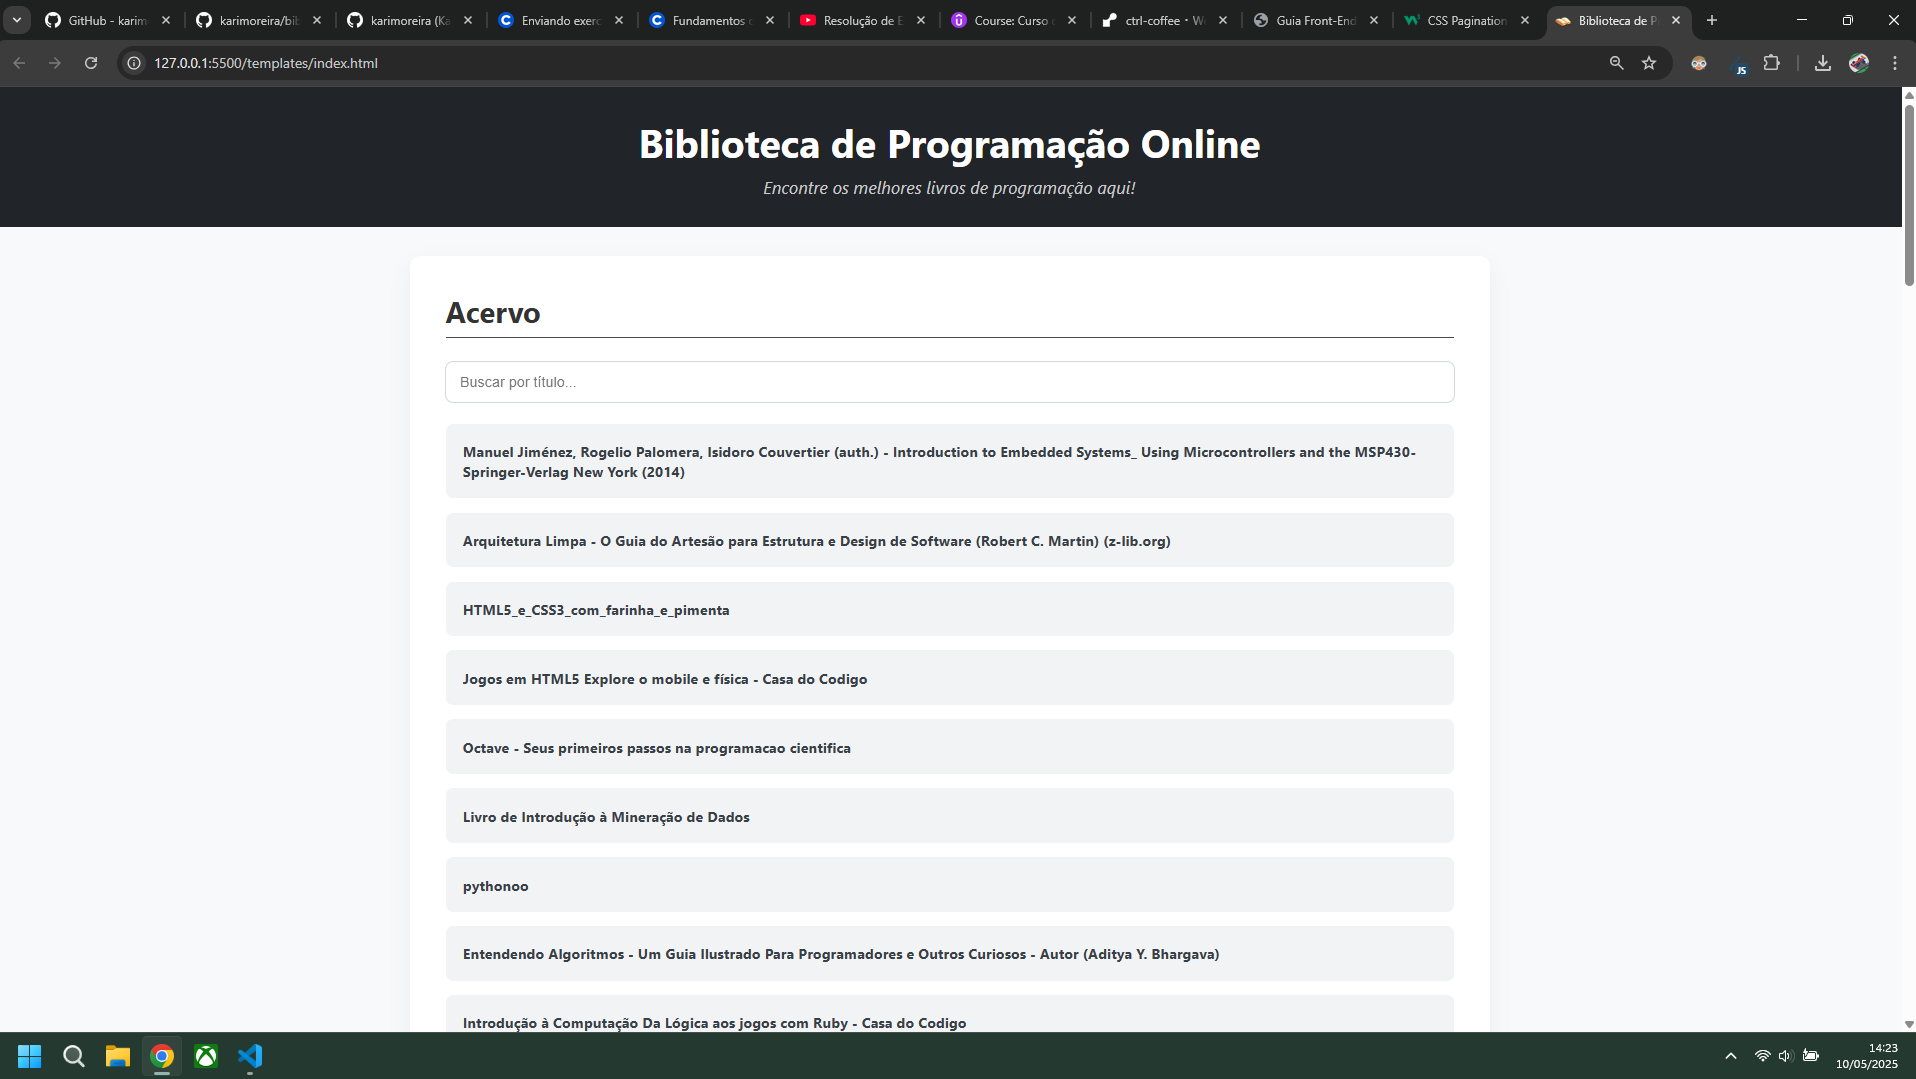Click the Biblioteca de Programação Online title
The image size is (1916, 1079).
click(x=949, y=144)
